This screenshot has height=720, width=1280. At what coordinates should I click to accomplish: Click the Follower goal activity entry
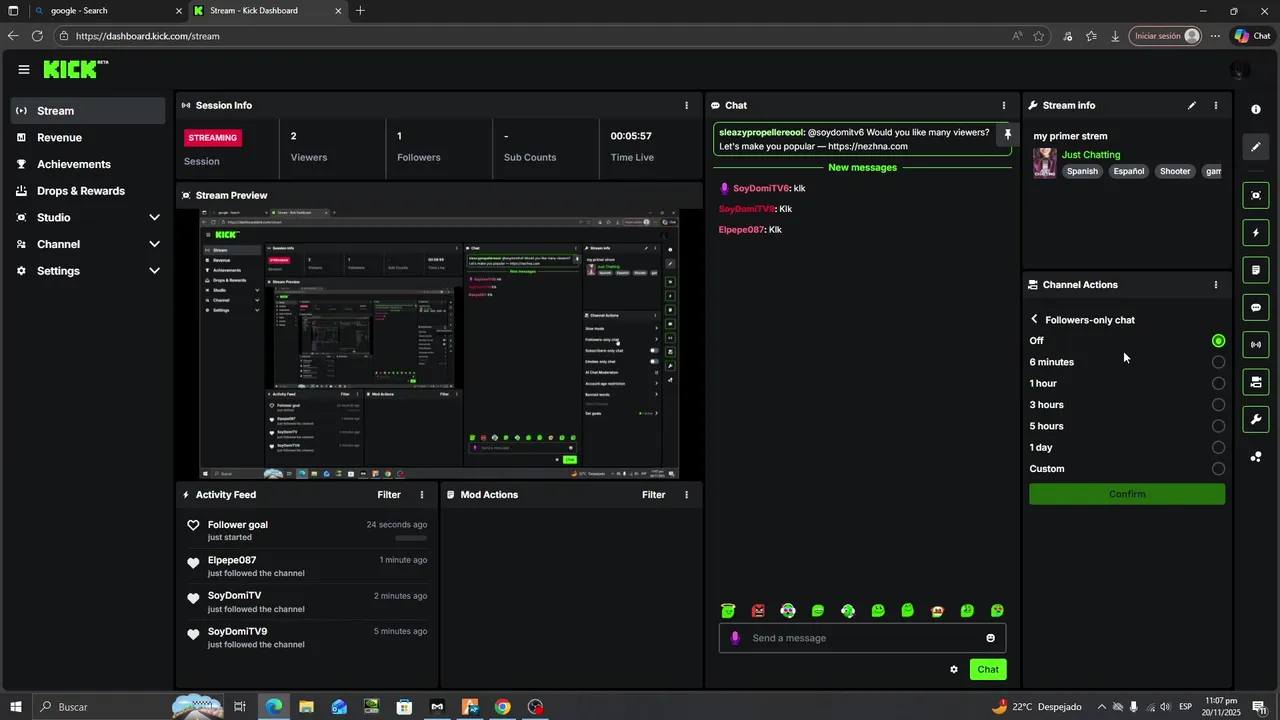tap(307, 530)
